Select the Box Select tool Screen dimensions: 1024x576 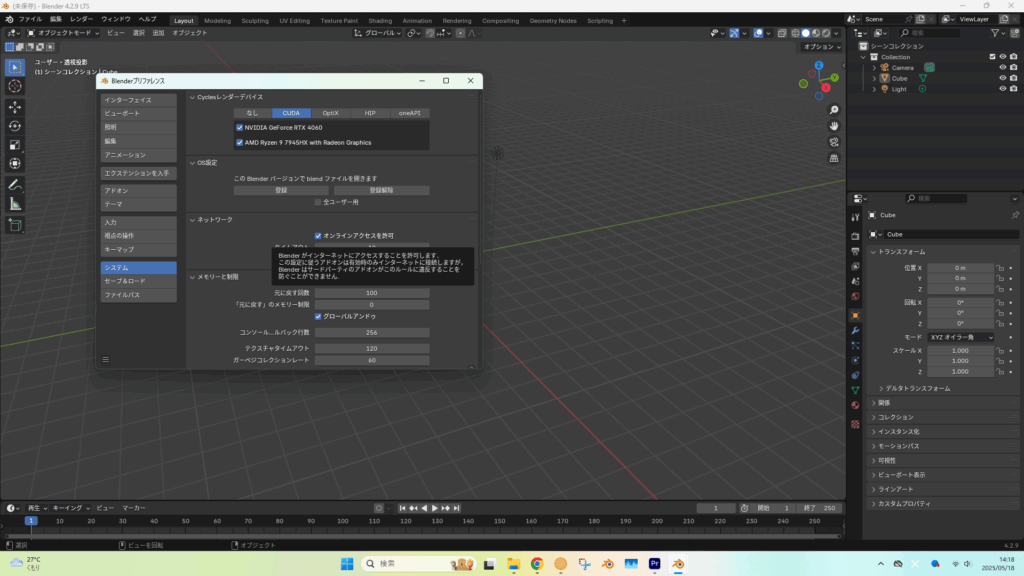point(15,67)
